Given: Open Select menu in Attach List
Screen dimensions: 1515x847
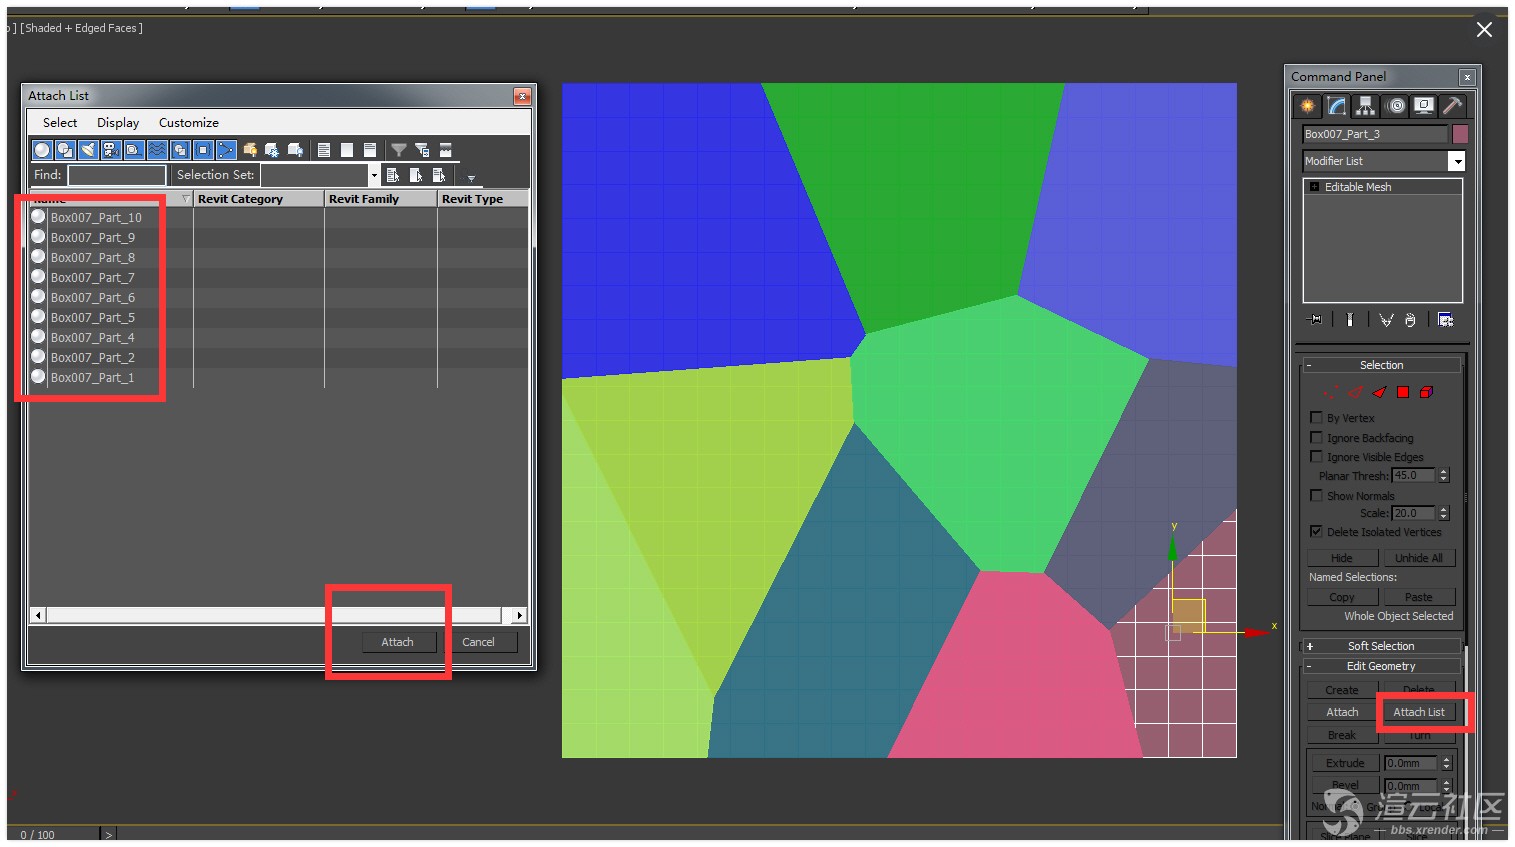Looking at the screenshot, I should (60, 122).
